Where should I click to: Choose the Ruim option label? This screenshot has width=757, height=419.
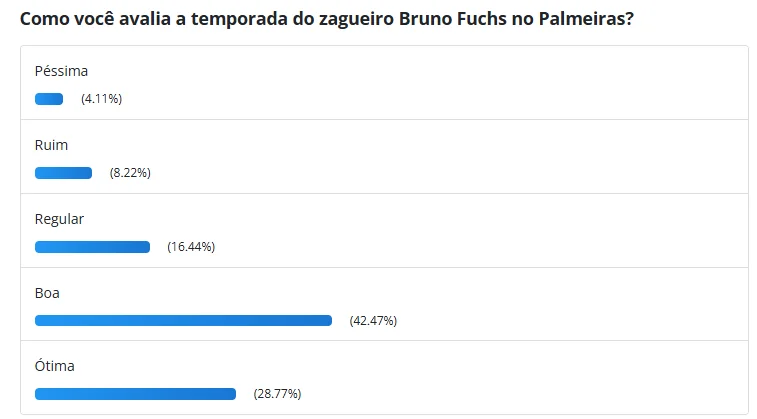click(51, 145)
